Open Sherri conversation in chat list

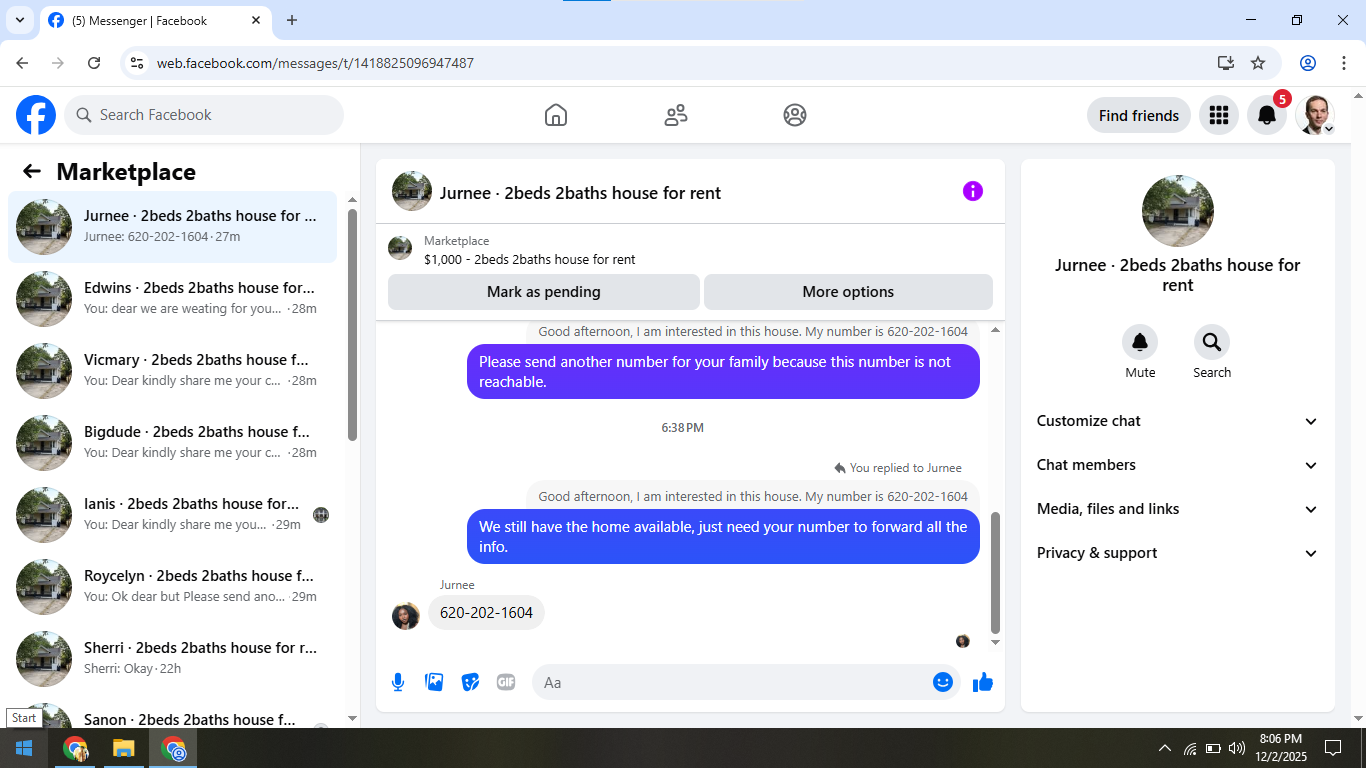coord(173,658)
